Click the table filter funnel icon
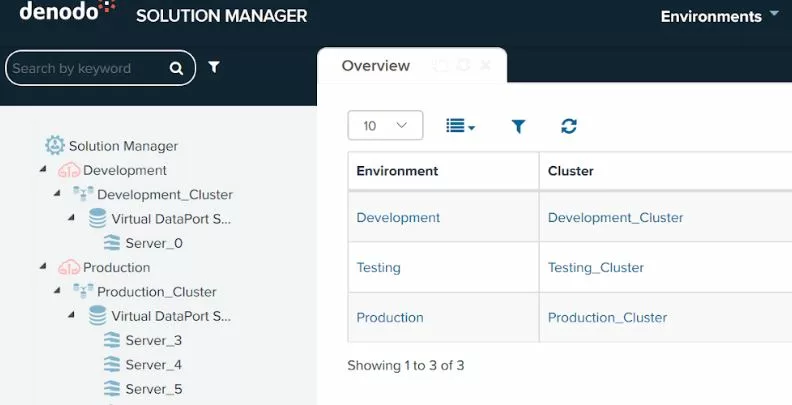 [x=518, y=126]
